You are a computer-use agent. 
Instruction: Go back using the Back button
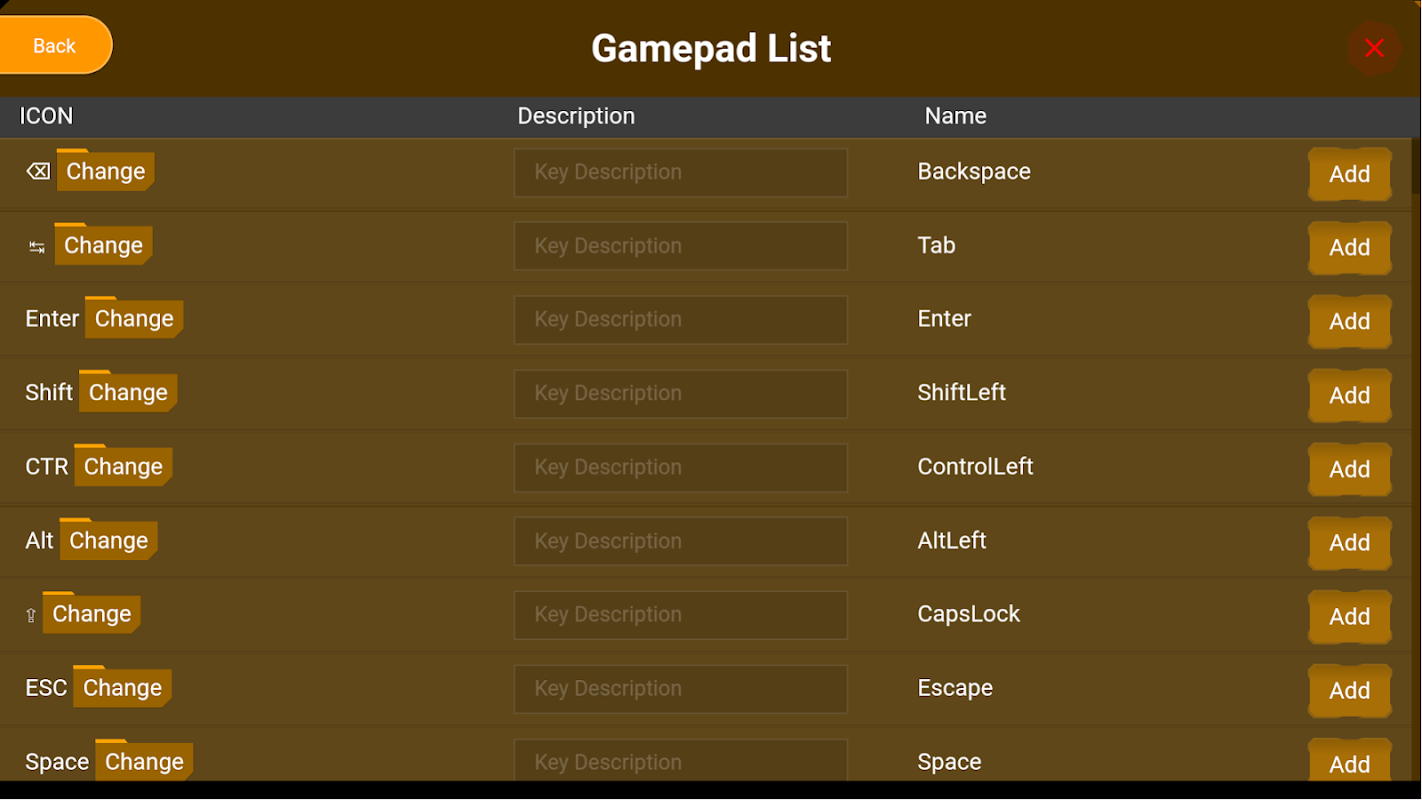tap(55, 46)
